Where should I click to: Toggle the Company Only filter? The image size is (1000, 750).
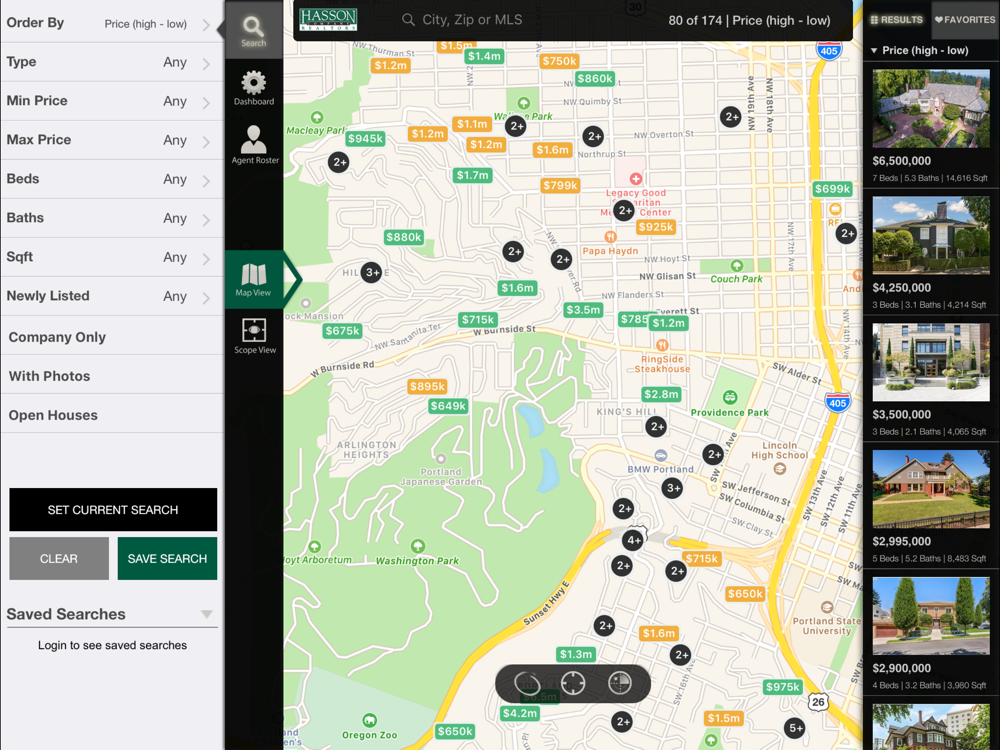pyautogui.click(x=112, y=337)
